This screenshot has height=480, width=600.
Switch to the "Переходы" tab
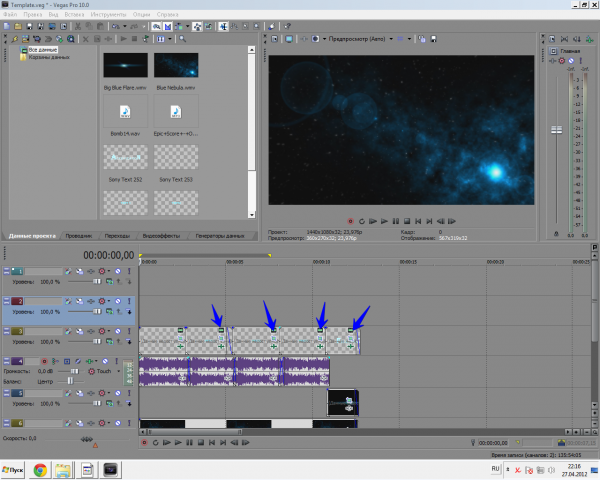click(117, 235)
